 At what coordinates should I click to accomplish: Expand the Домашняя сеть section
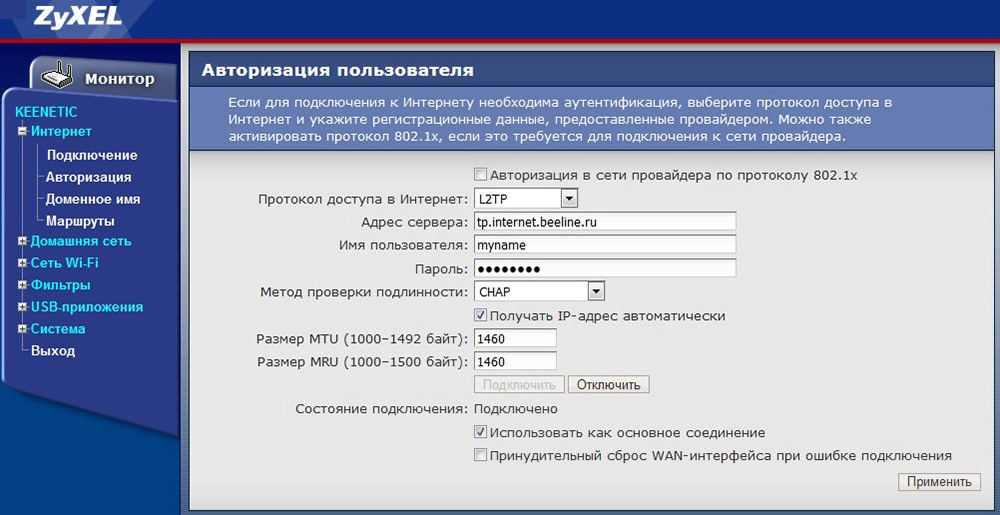(23, 242)
